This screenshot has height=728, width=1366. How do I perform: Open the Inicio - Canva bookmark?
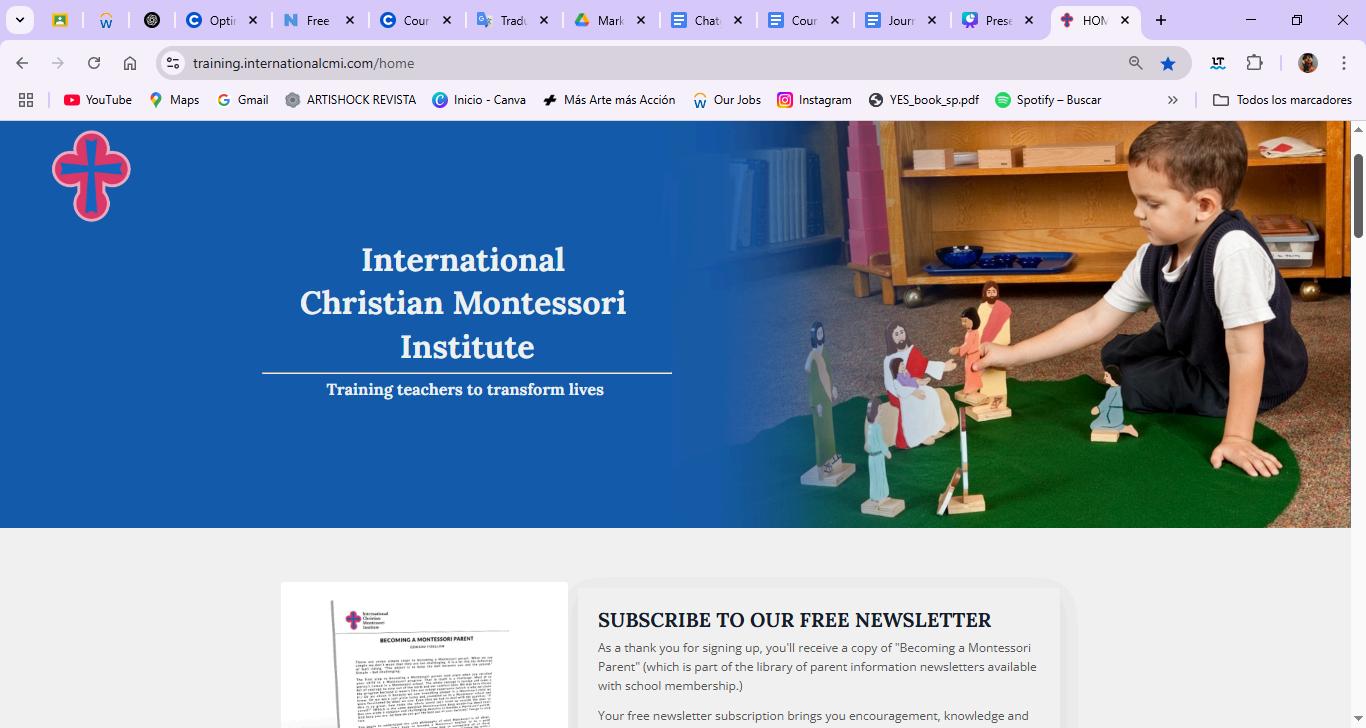point(479,100)
